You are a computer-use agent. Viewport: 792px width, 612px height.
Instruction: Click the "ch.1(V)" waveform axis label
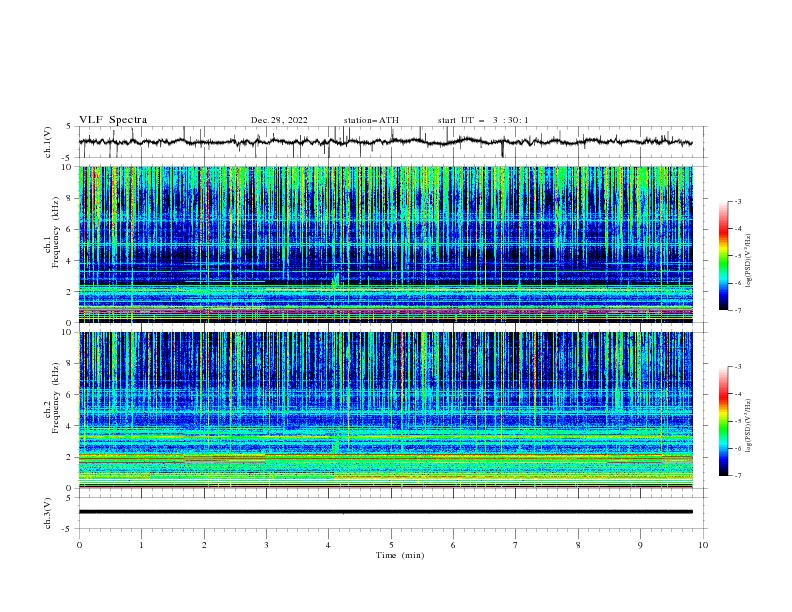pos(48,142)
